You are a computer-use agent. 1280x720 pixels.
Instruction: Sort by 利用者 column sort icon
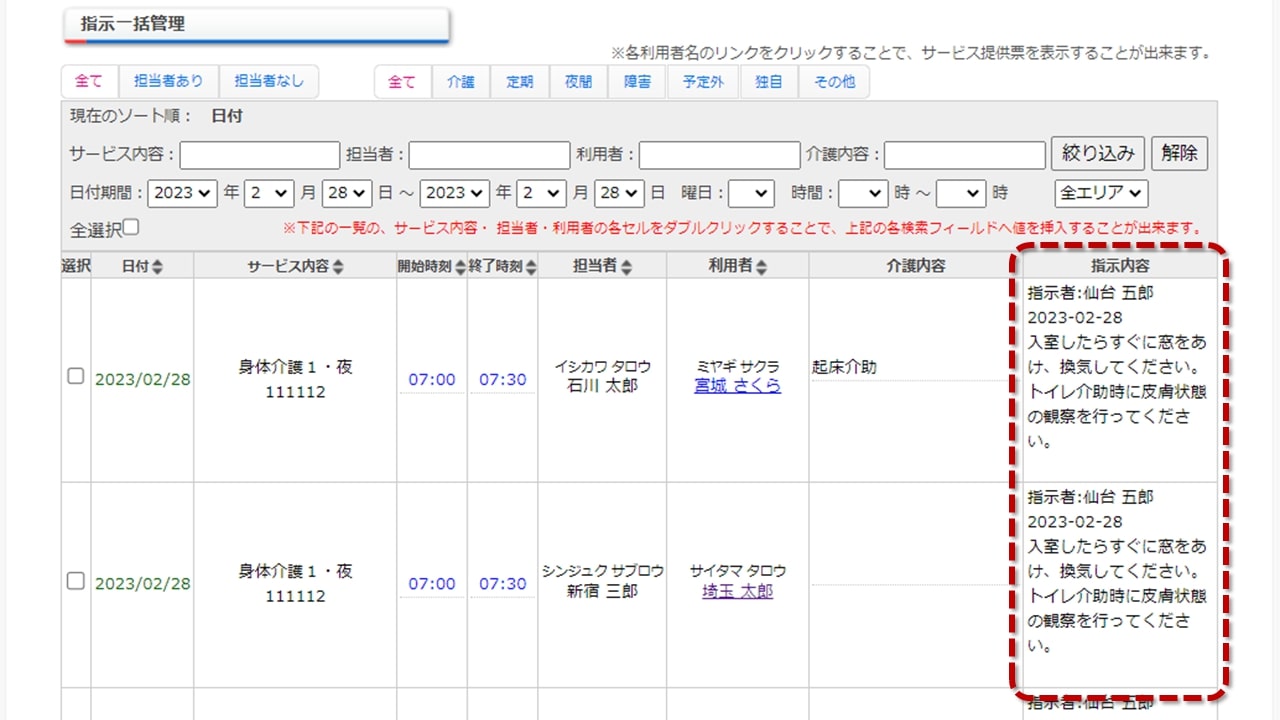761,267
